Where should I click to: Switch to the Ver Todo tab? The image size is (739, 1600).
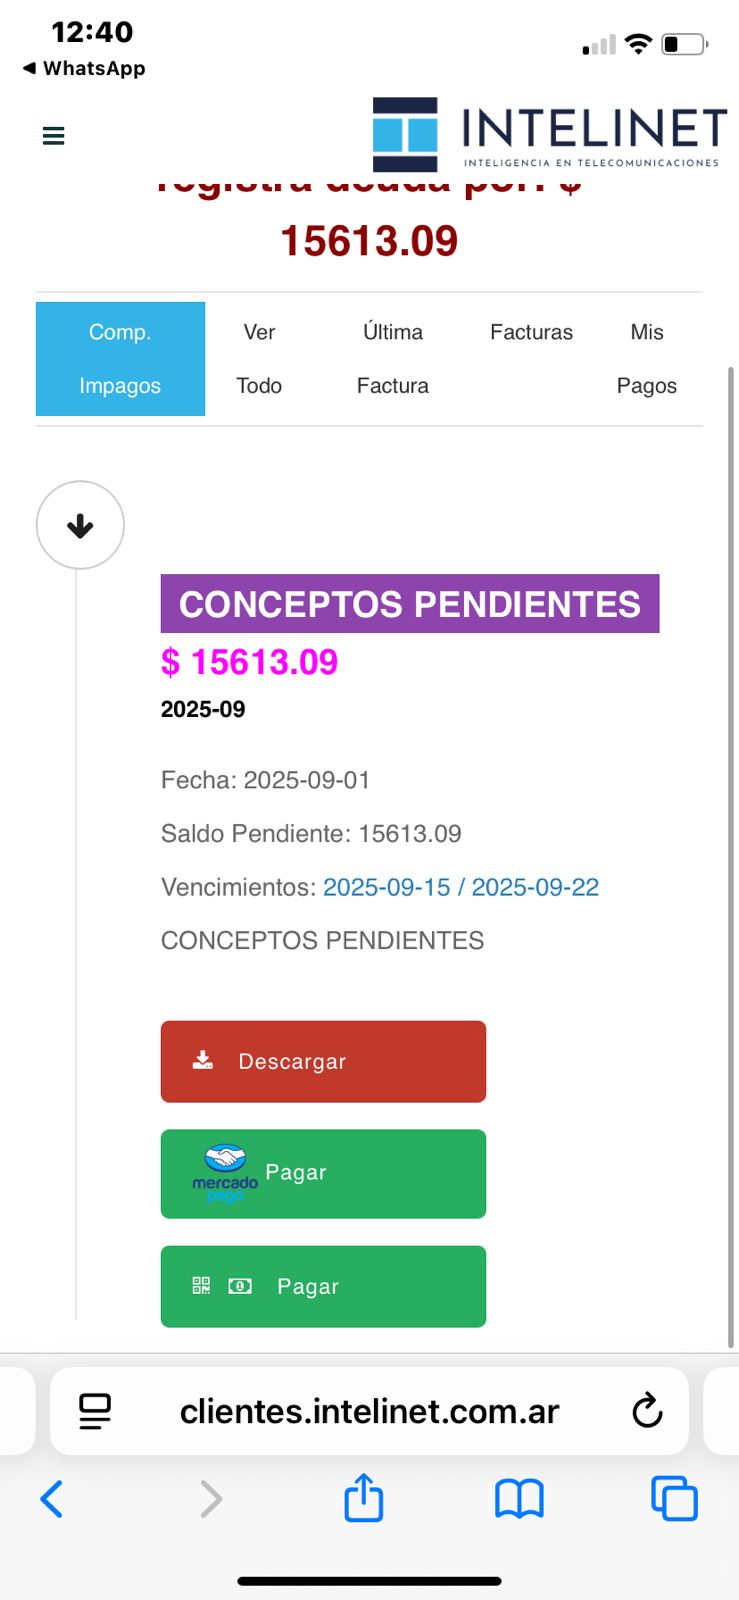coord(259,359)
